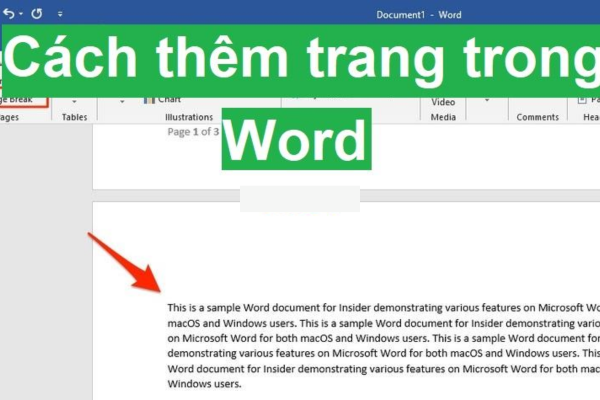Open the Undo history dropdown arrow
This screenshot has height=400, width=600.
click(21, 14)
